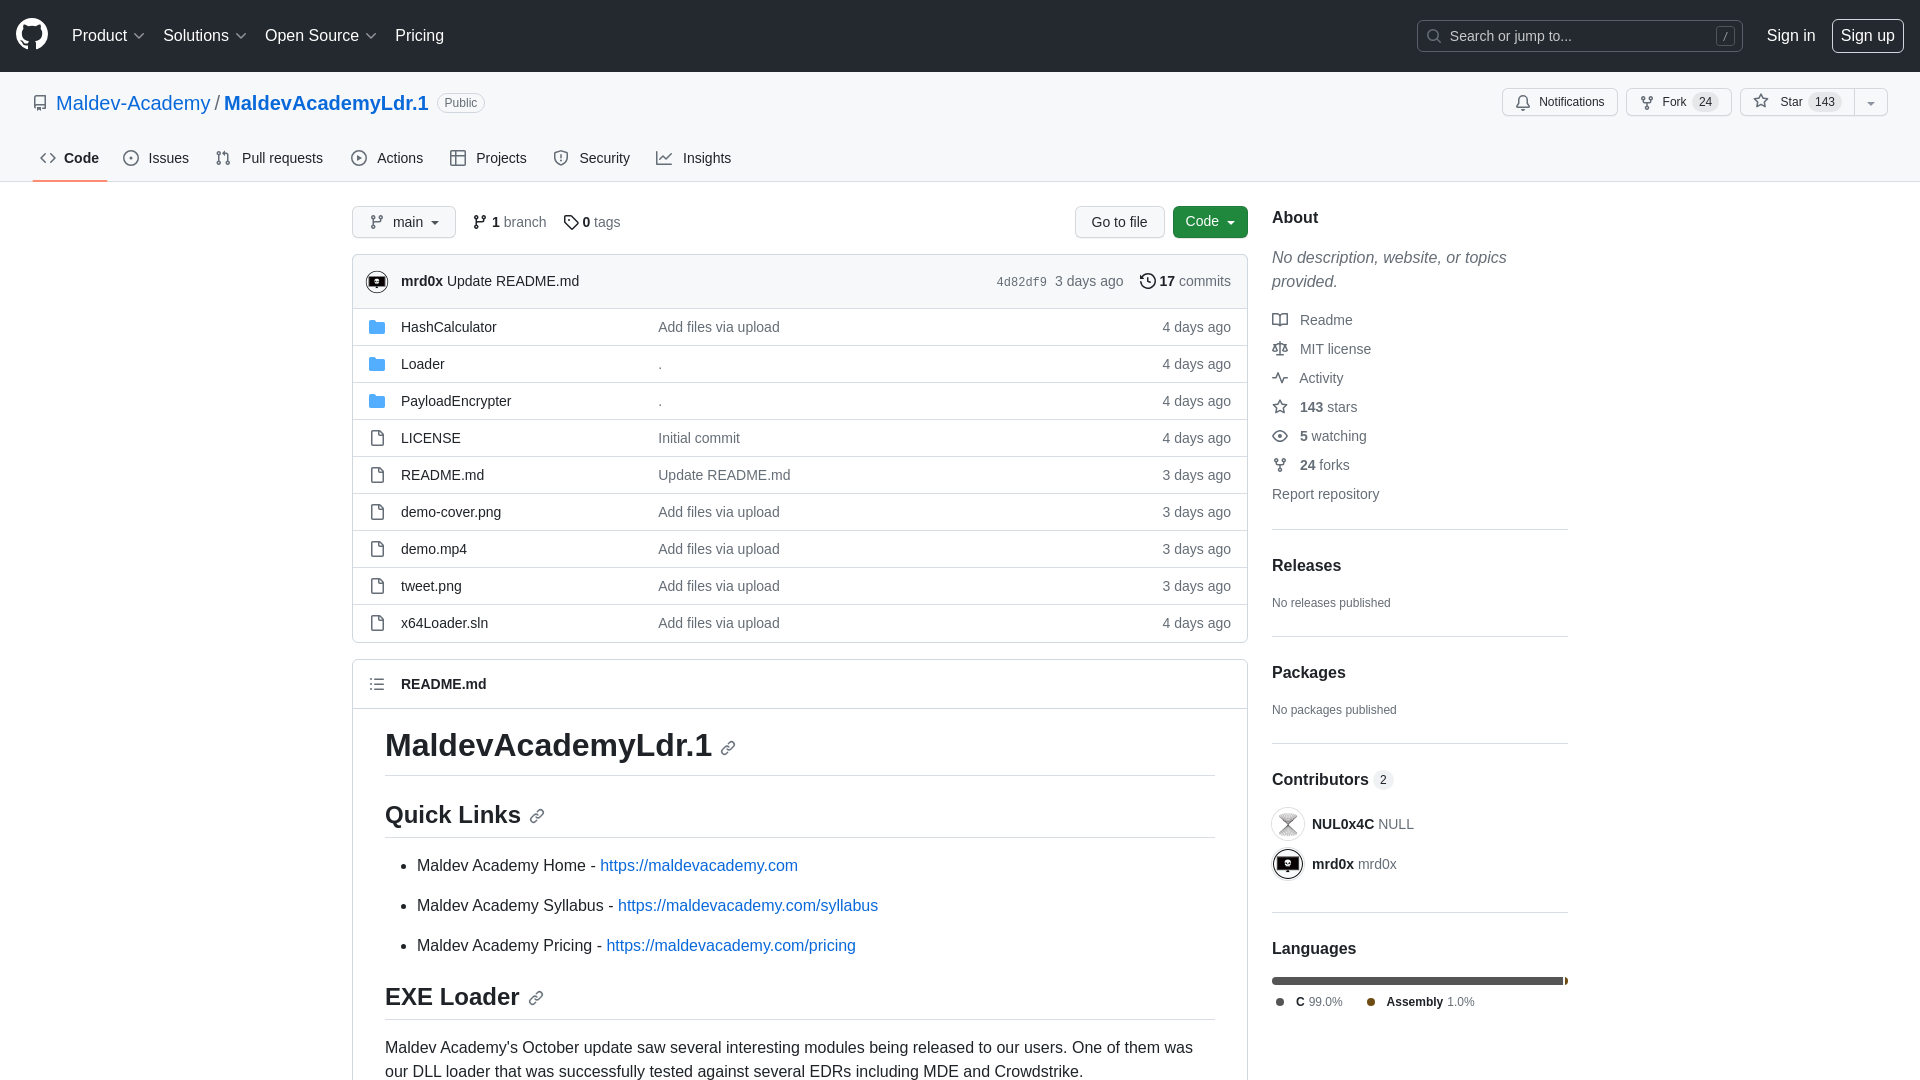Click the Security tab icon
Image resolution: width=1920 pixels, height=1080 pixels.
click(562, 157)
